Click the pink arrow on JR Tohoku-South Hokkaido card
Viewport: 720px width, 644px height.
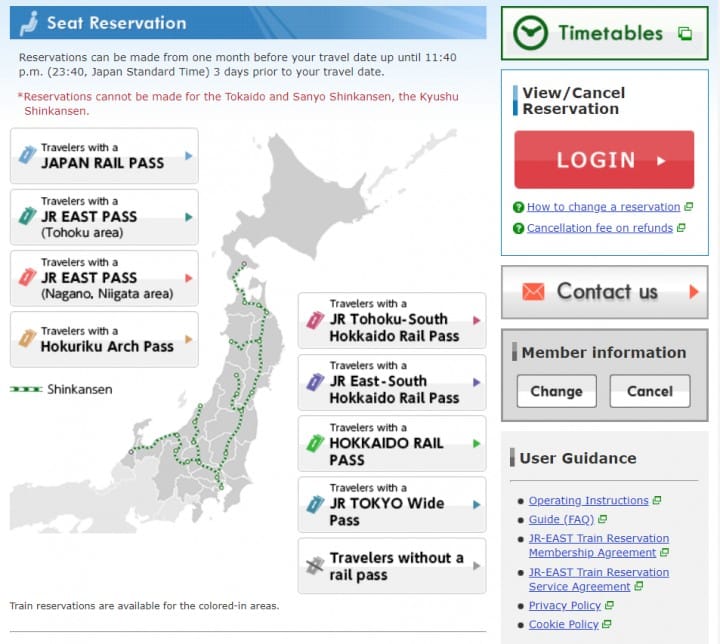pyautogui.click(x=477, y=320)
